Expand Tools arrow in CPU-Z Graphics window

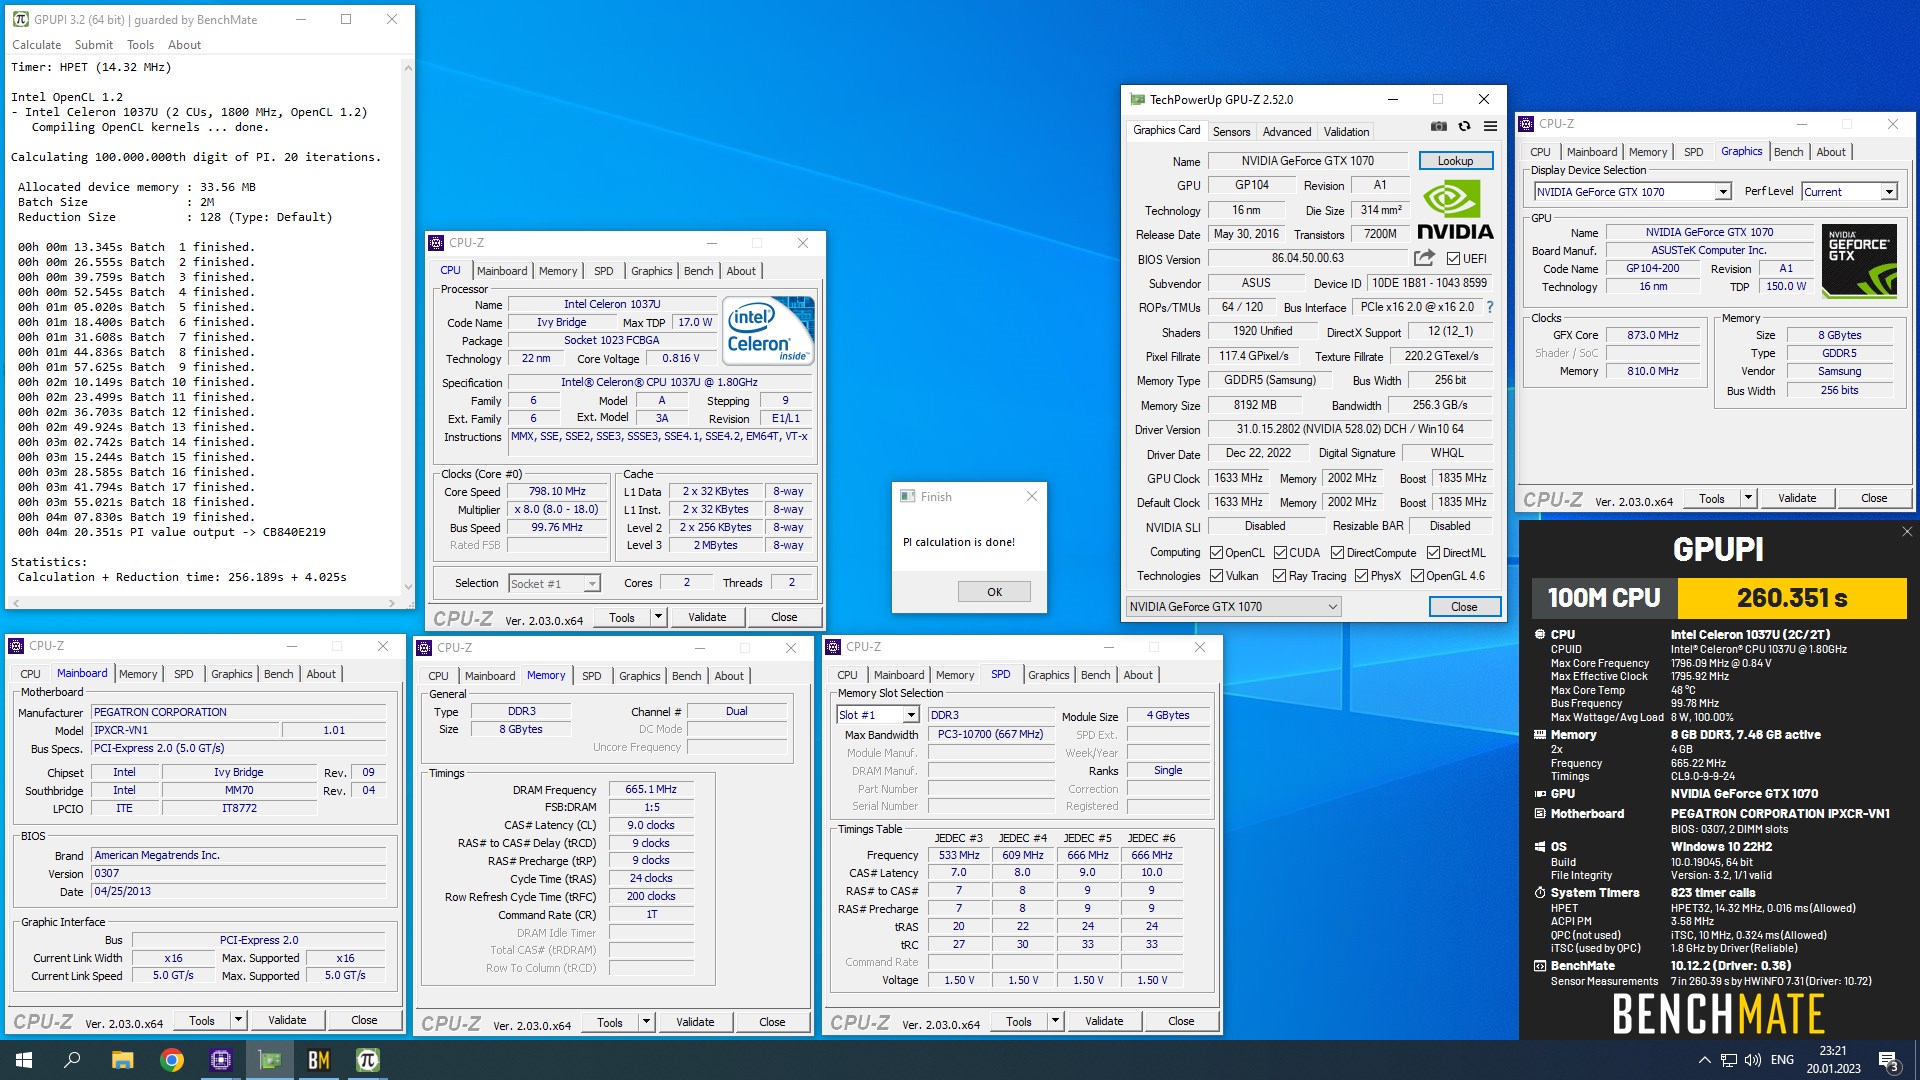coord(1748,498)
